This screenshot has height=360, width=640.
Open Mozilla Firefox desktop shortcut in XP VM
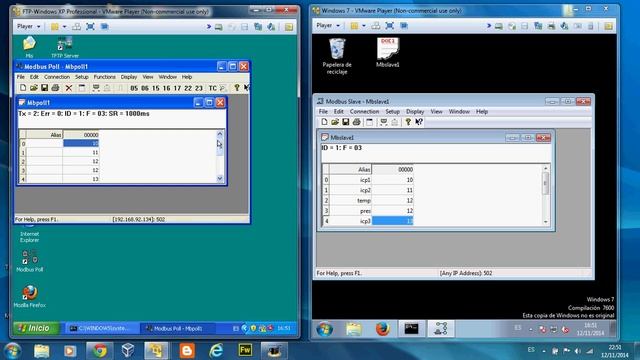click(x=29, y=296)
